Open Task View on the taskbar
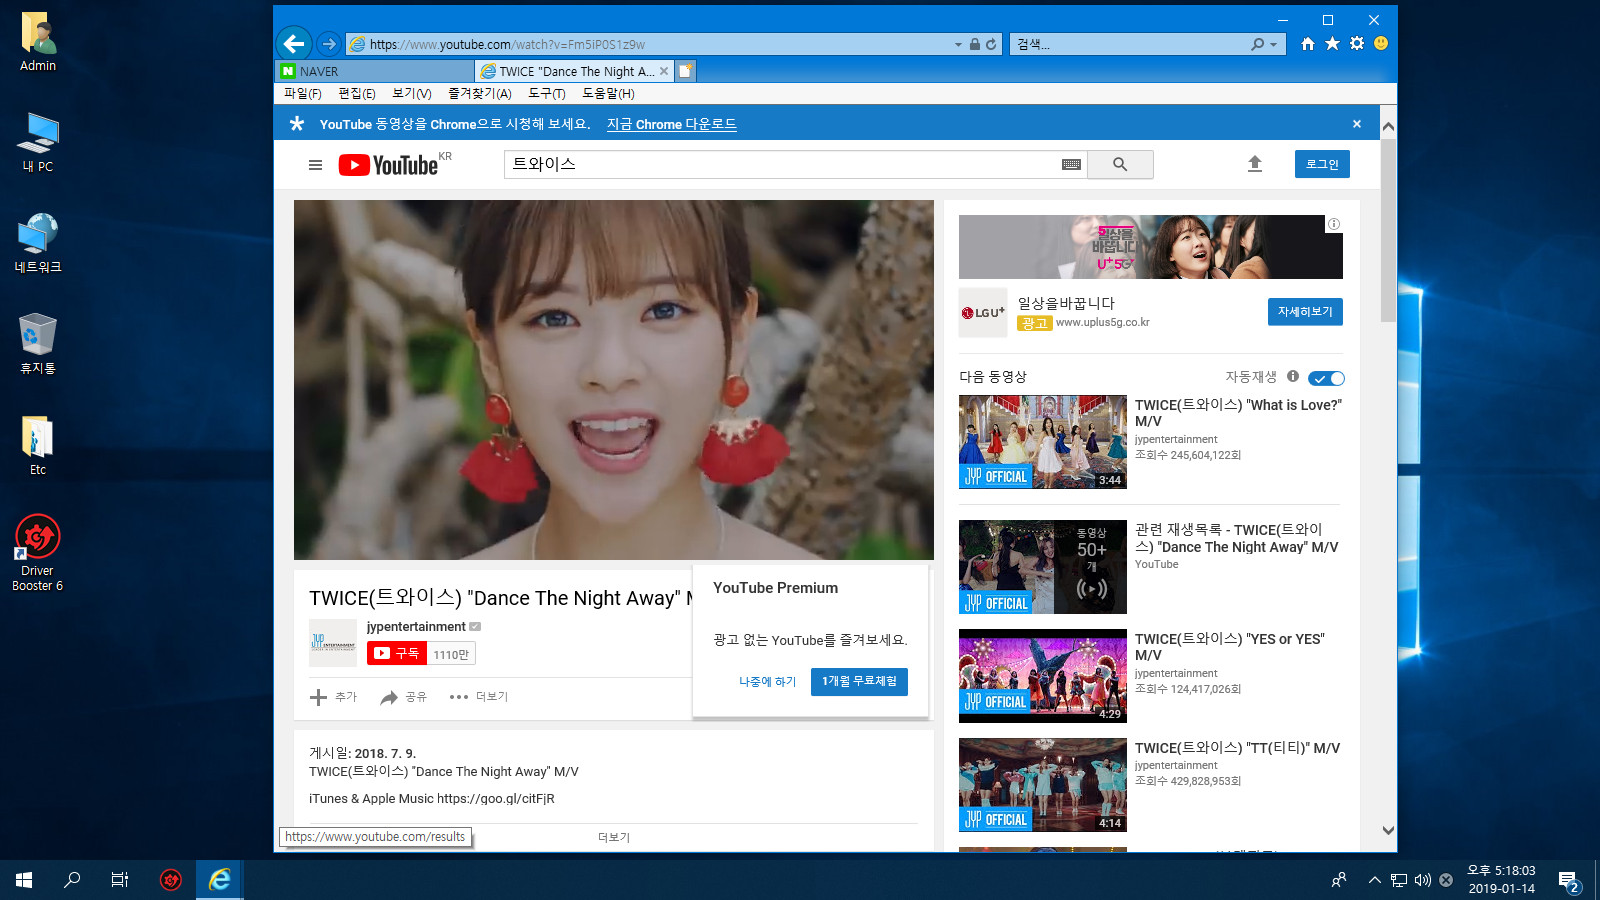1600x900 pixels. [120, 880]
